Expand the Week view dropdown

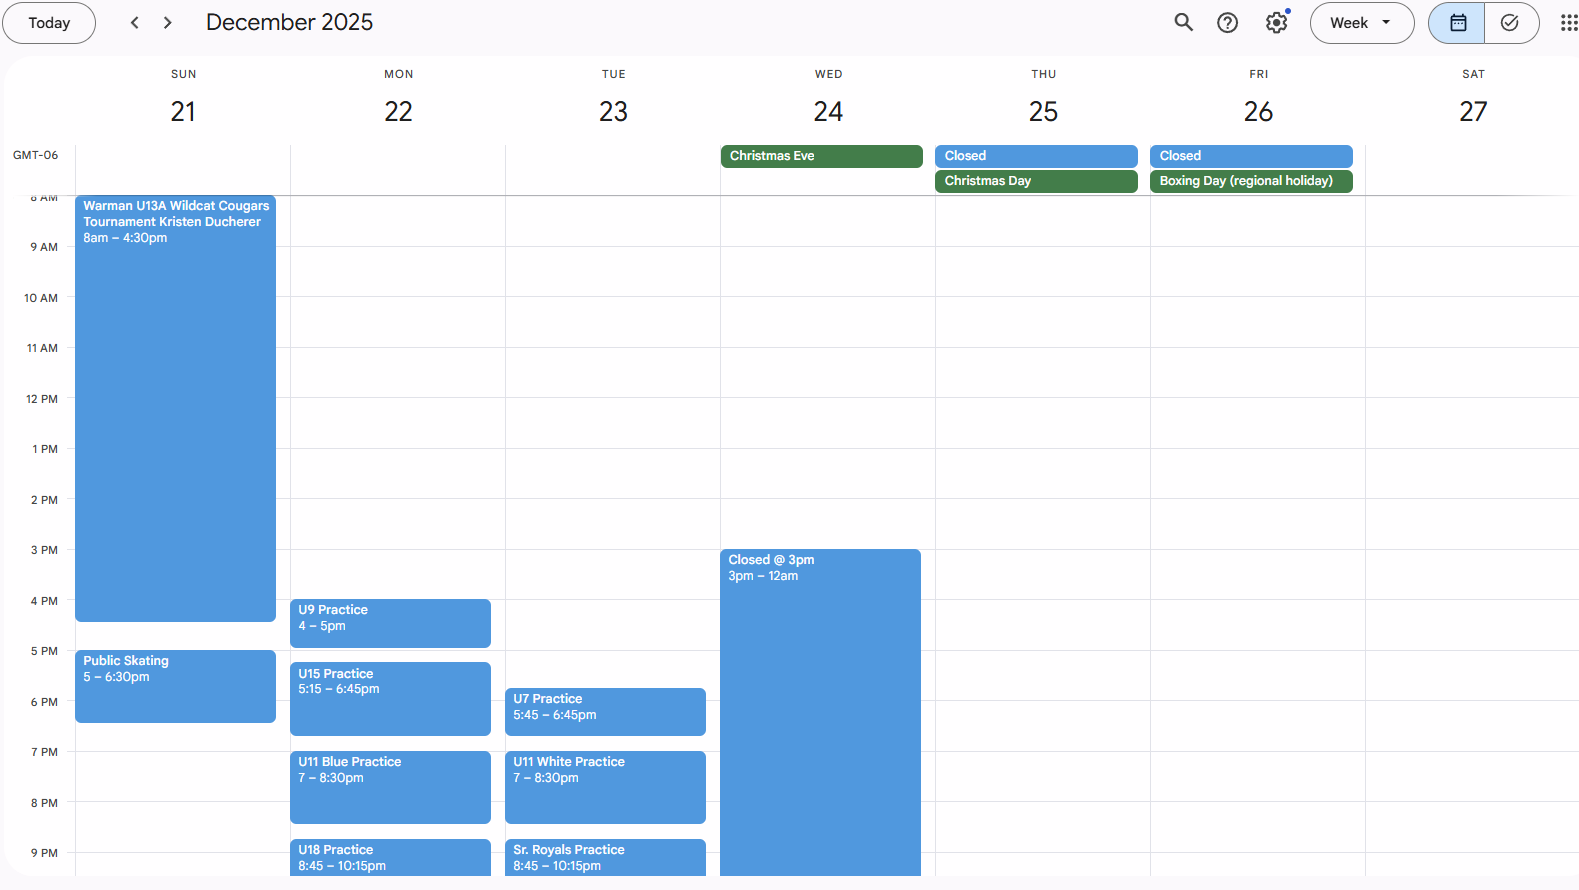tap(1361, 23)
